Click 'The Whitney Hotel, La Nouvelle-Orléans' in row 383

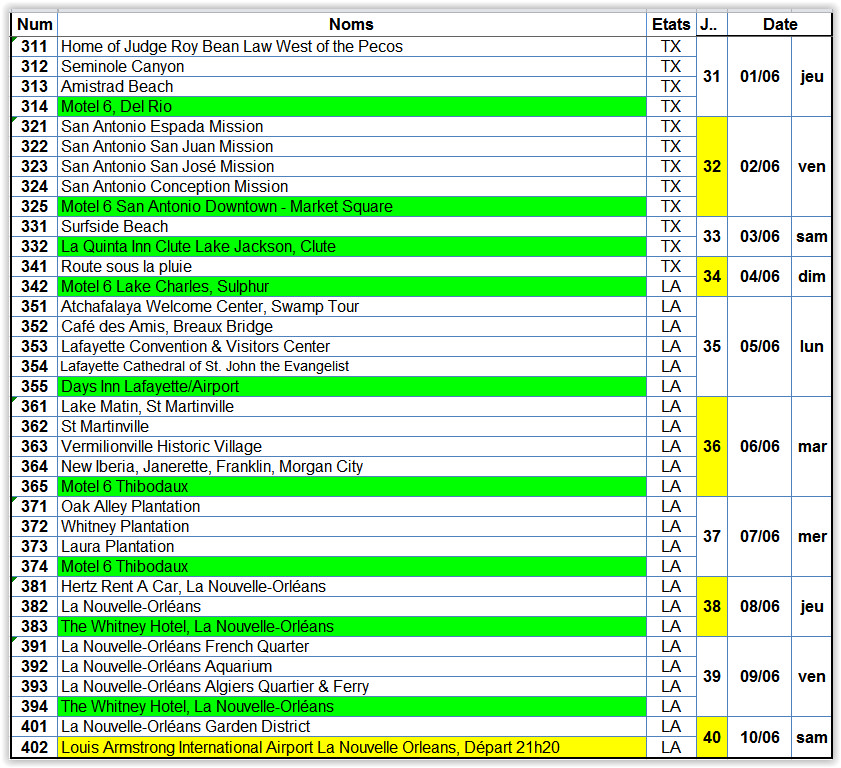click(x=352, y=626)
